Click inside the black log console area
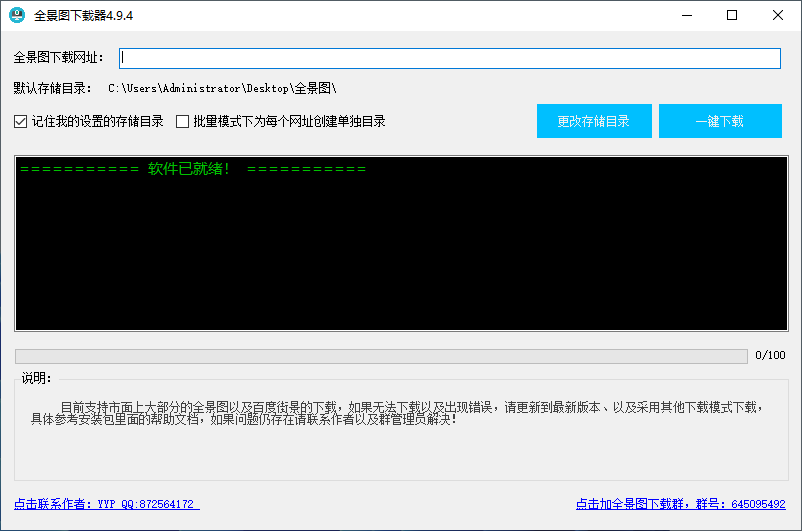The width and height of the screenshot is (802, 531). pyautogui.click(x=400, y=260)
